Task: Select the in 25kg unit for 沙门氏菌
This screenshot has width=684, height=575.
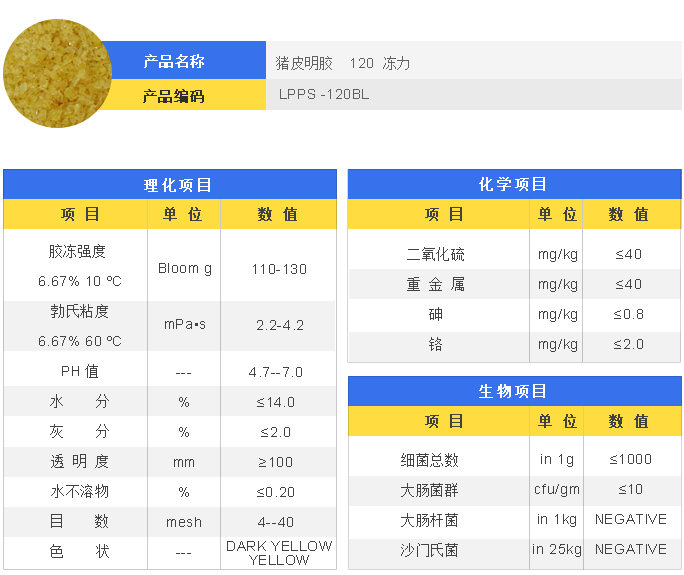Action: pos(557,550)
